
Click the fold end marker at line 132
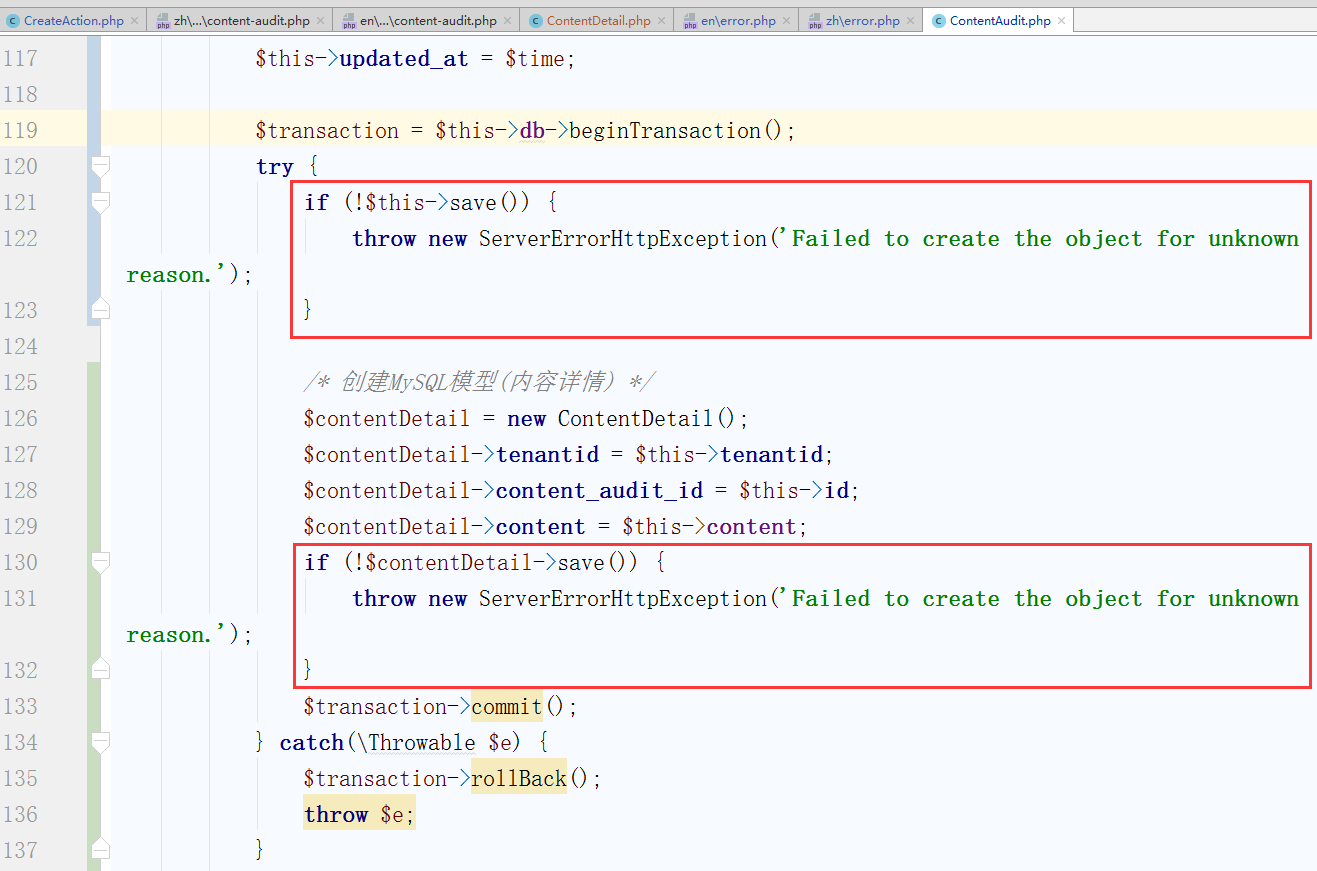pos(100,670)
